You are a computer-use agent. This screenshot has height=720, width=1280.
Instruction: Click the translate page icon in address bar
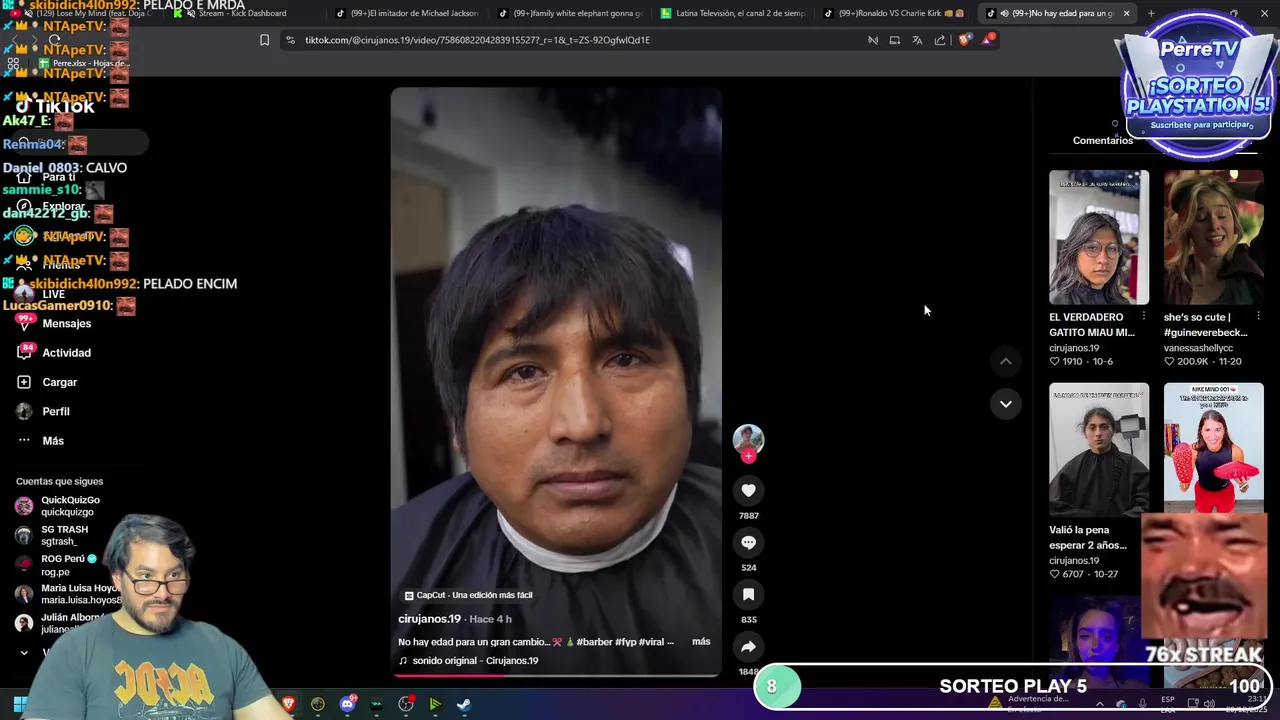[x=917, y=40]
